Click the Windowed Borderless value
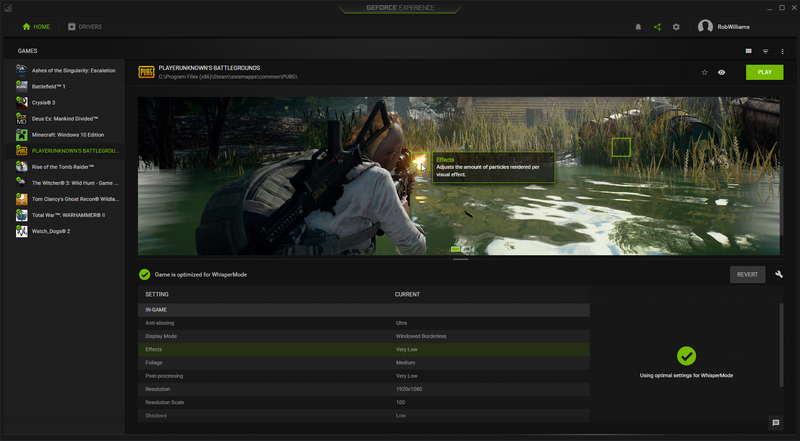 pos(421,336)
